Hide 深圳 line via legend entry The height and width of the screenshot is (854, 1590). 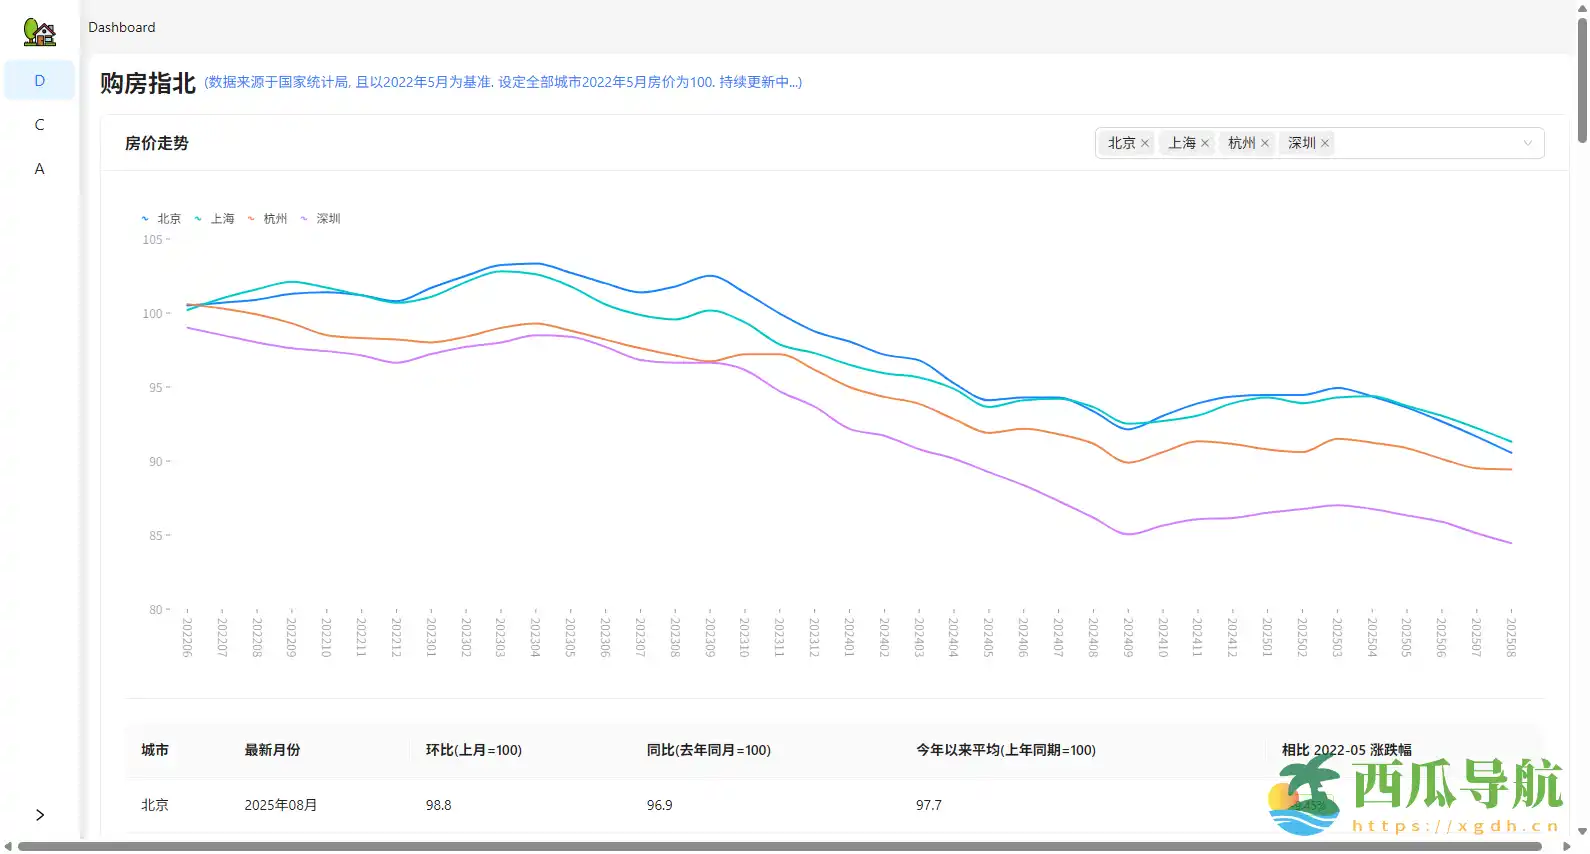pos(321,219)
